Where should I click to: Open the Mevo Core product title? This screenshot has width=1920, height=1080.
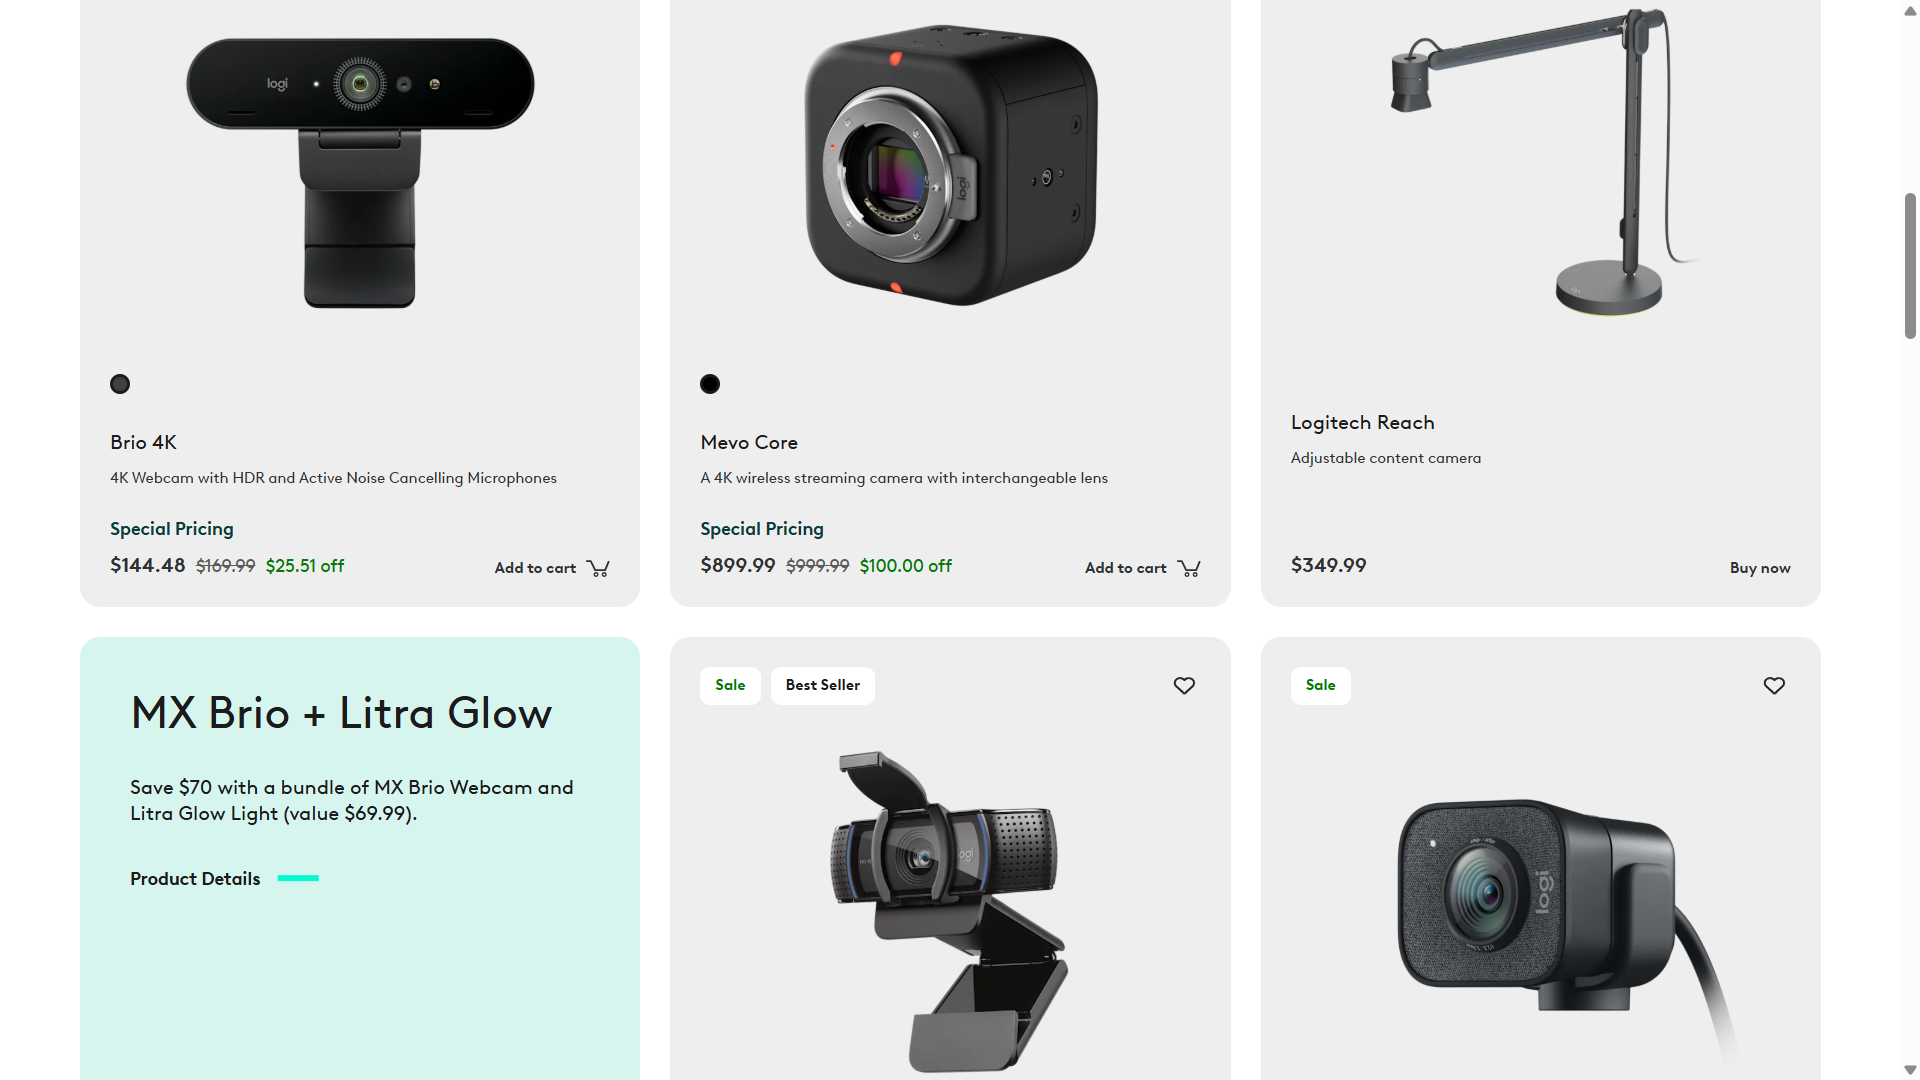point(749,442)
